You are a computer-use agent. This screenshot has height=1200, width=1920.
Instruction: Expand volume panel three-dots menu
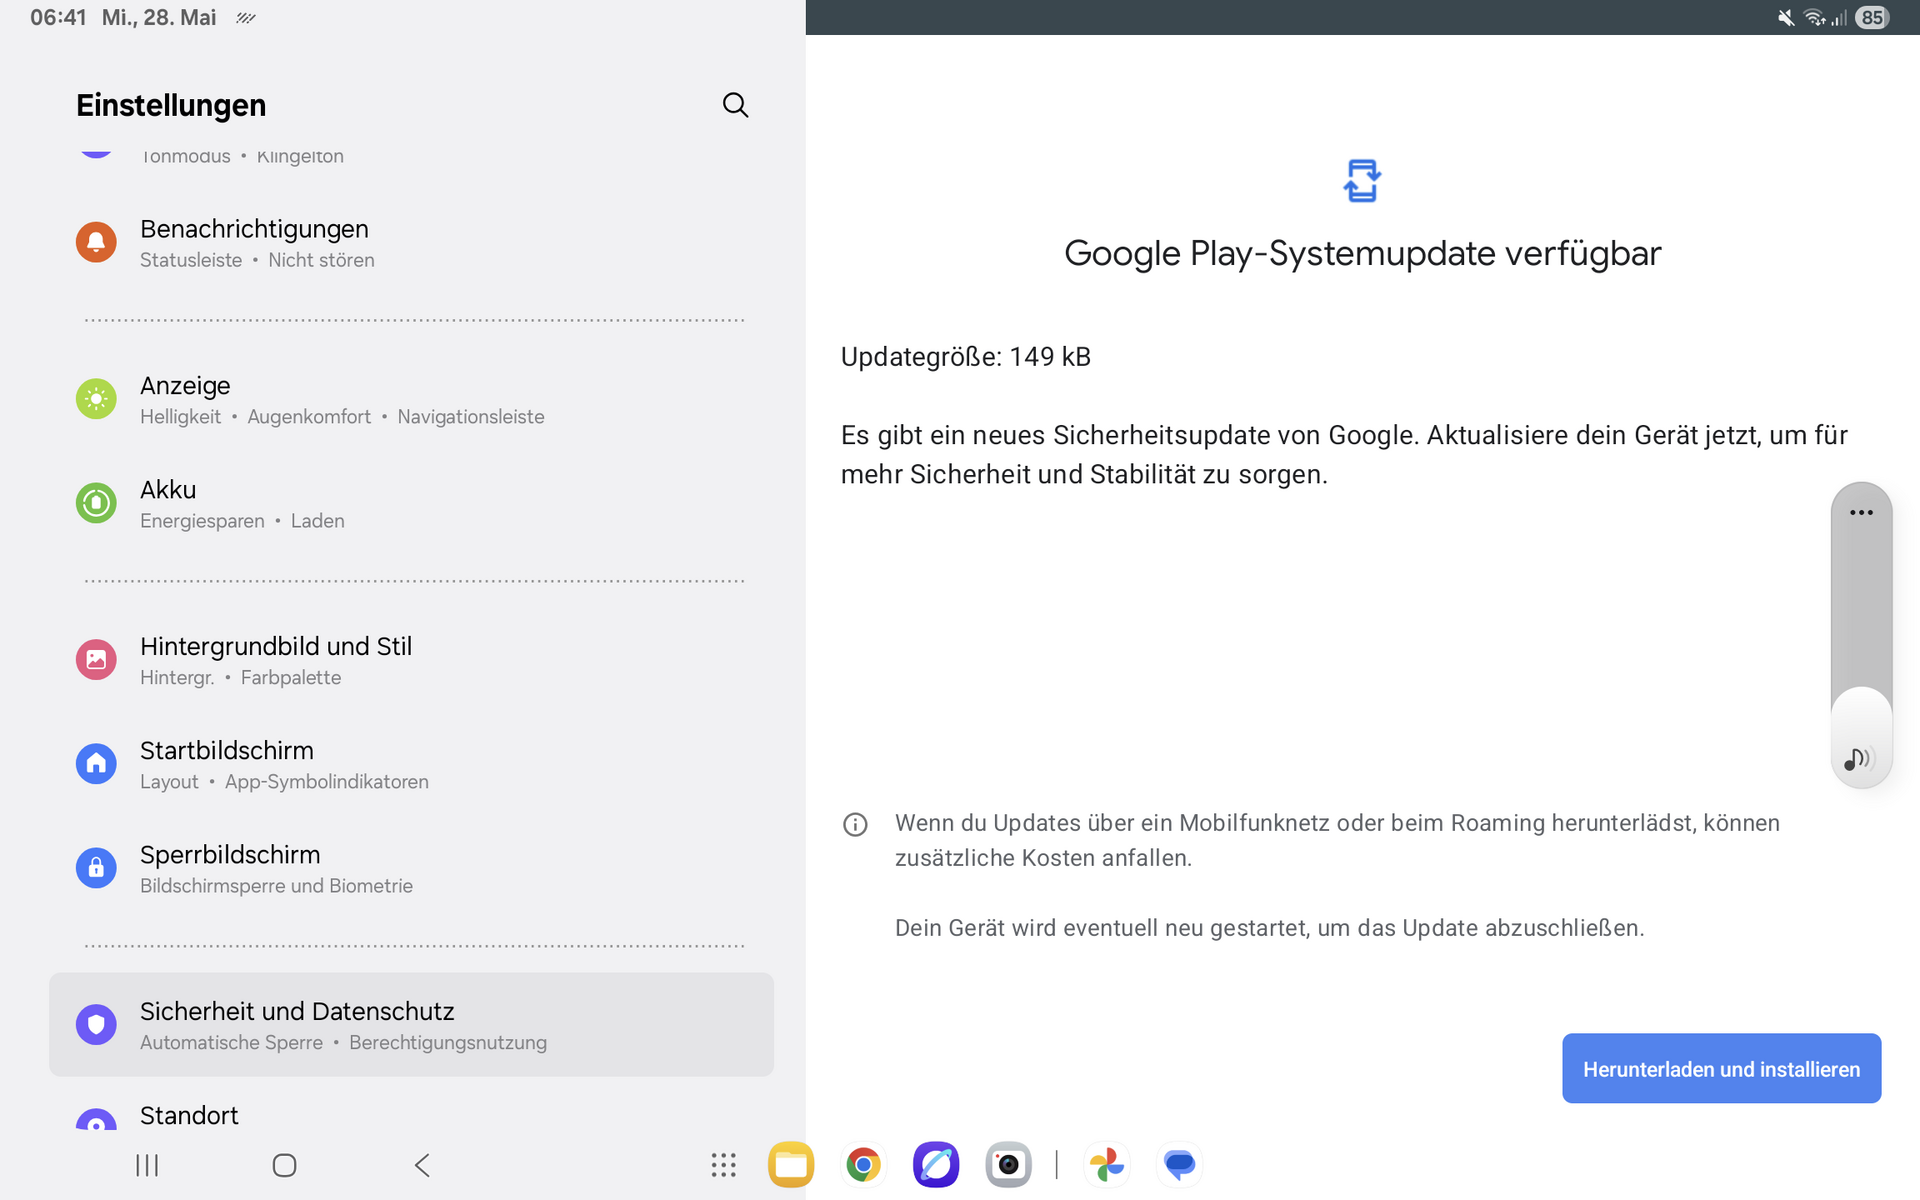[x=1860, y=513]
